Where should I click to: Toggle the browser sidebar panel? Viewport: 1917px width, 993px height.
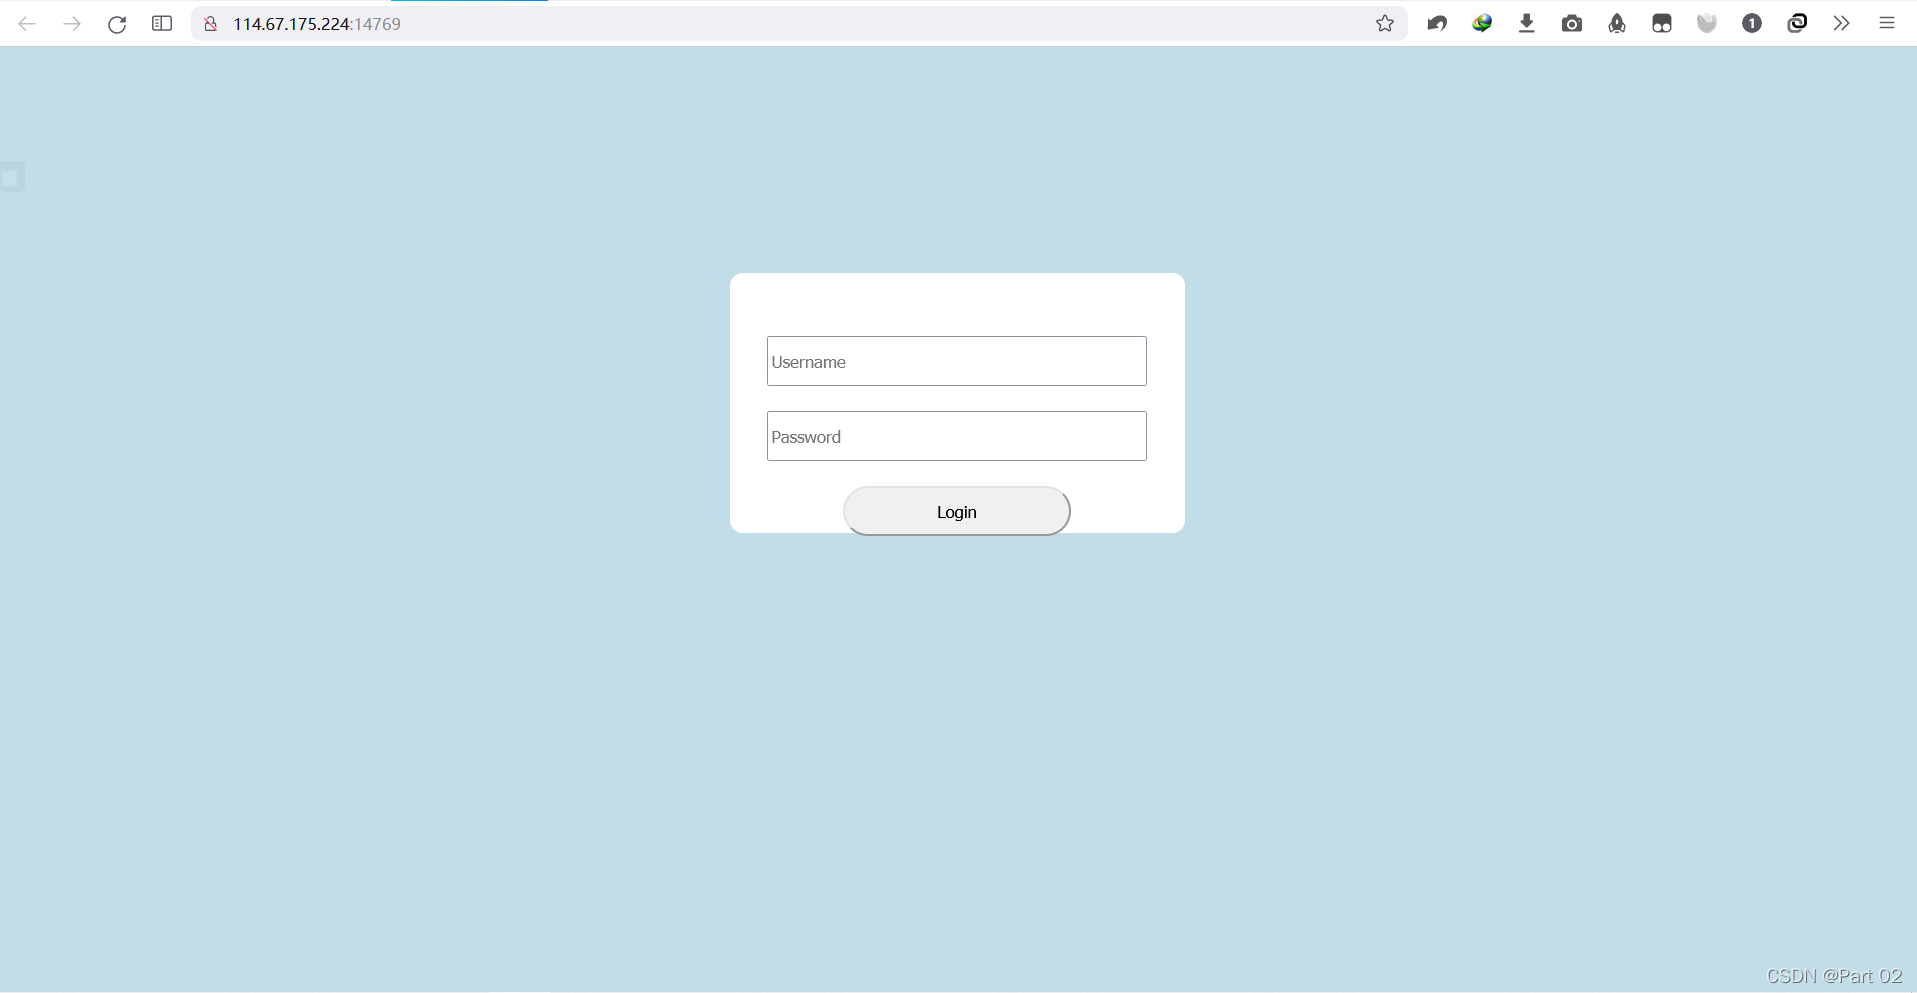click(x=161, y=23)
